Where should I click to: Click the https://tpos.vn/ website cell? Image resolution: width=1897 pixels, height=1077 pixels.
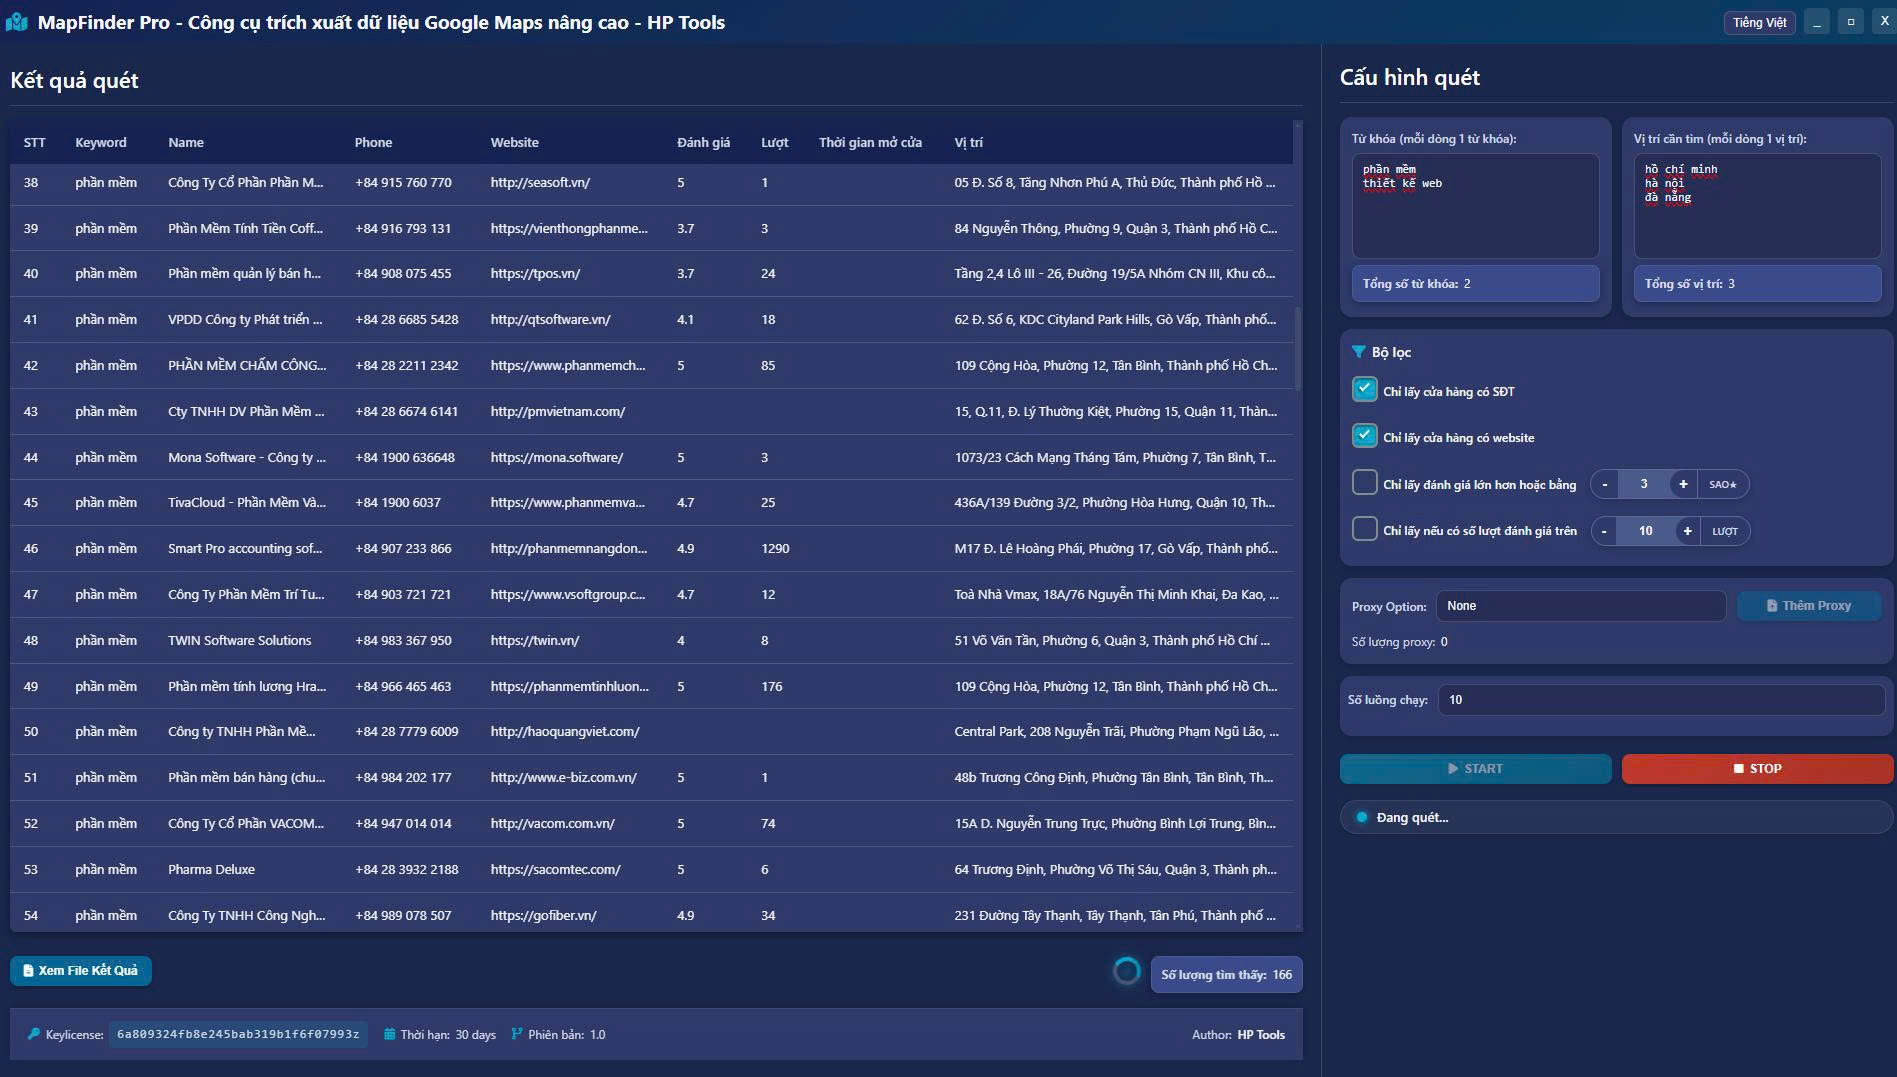click(x=535, y=273)
